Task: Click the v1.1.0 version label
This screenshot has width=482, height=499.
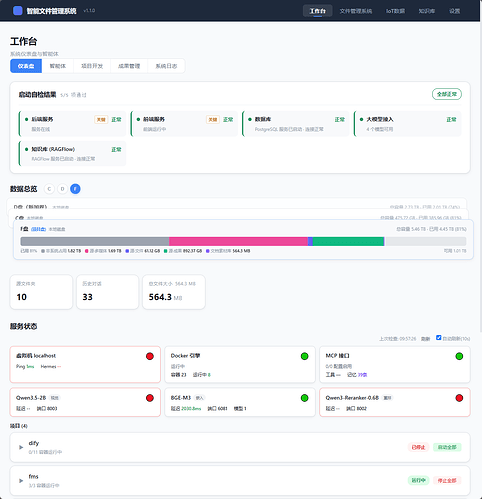Action: coord(89,11)
